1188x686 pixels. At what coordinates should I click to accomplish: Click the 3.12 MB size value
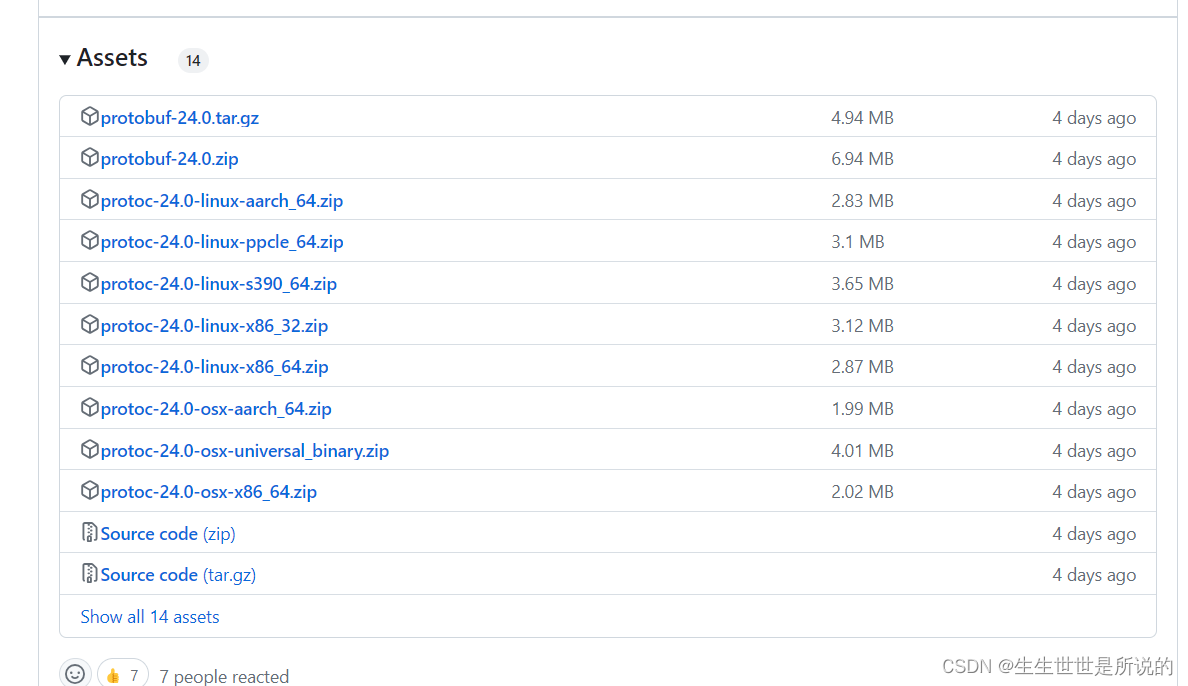pos(862,326)
